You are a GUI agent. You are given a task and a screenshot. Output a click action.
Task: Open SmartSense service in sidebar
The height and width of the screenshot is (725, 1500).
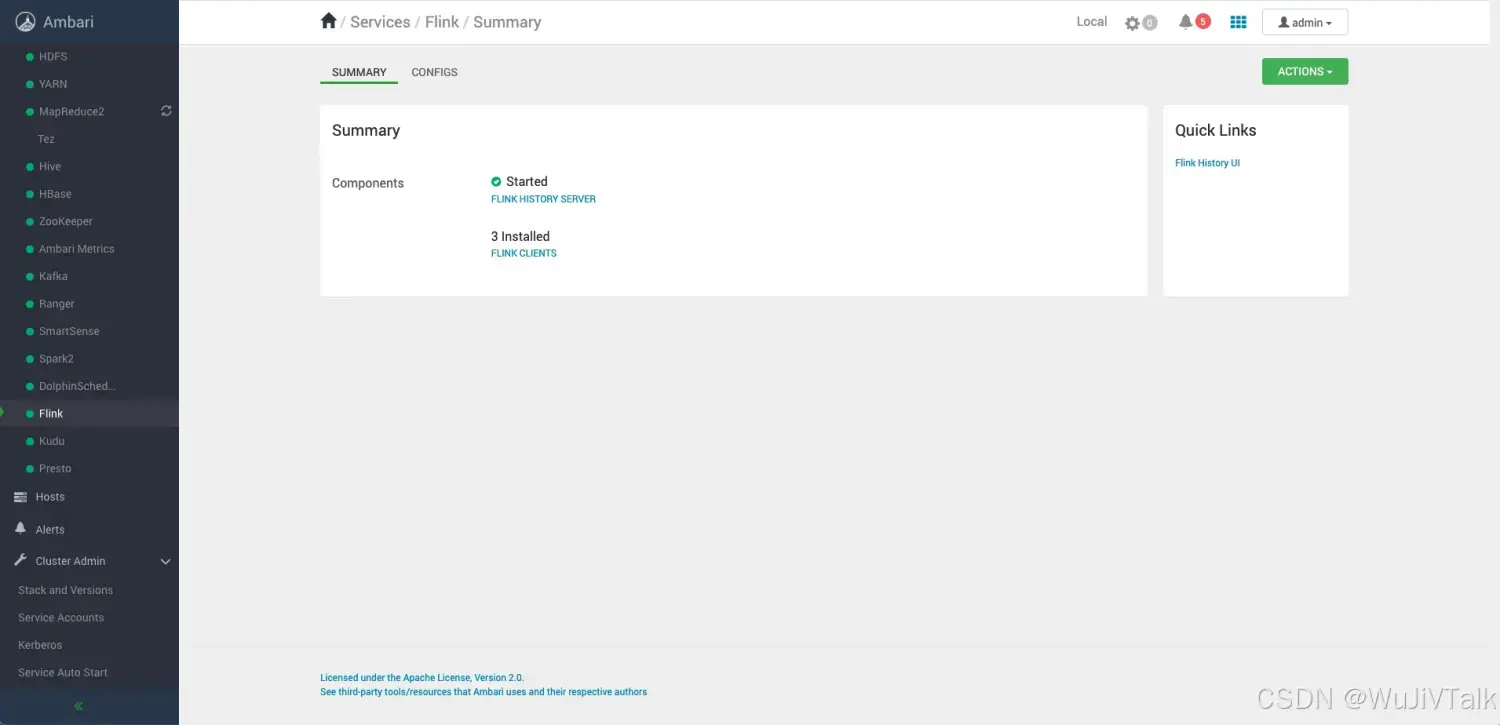[69, 331]
